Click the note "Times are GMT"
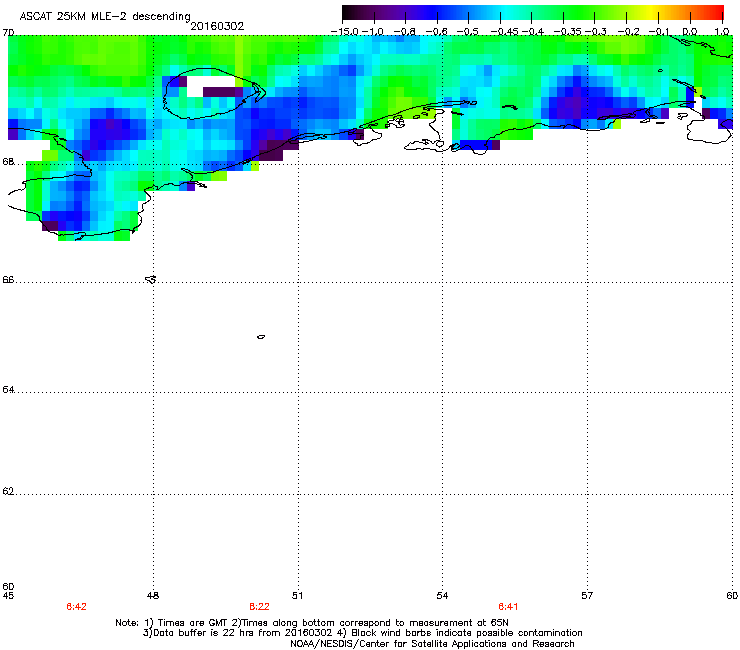740x650 pixels. click(191, 623)
